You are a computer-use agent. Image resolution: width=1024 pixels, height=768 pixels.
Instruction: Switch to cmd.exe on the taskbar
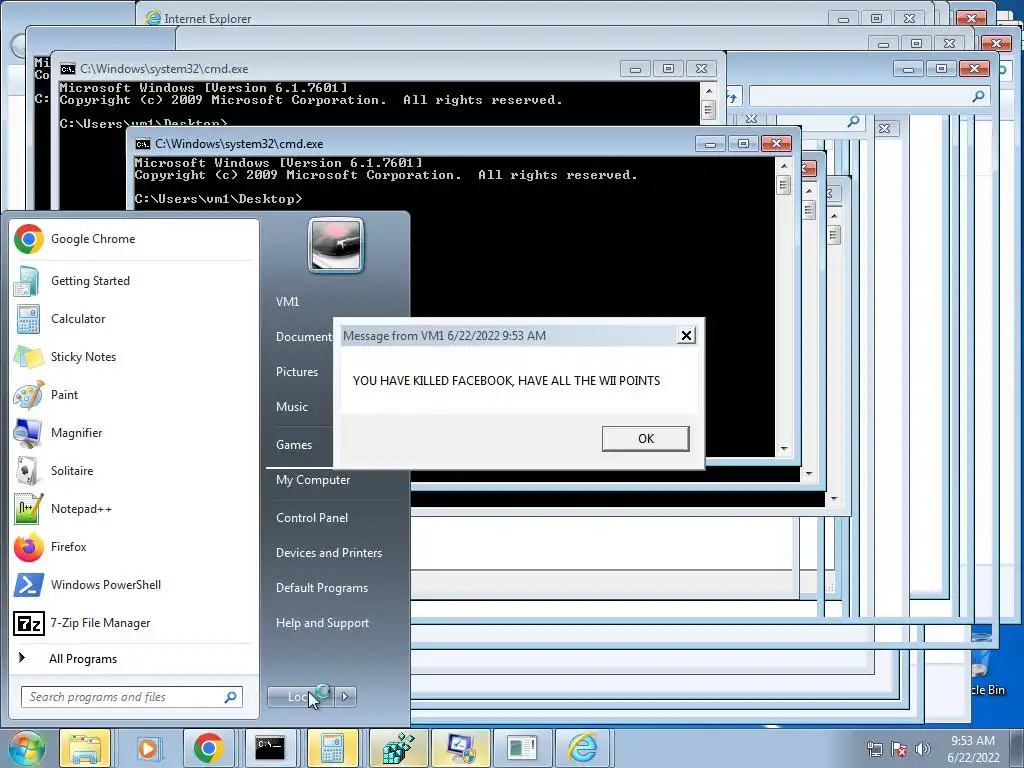pos(270,748)
